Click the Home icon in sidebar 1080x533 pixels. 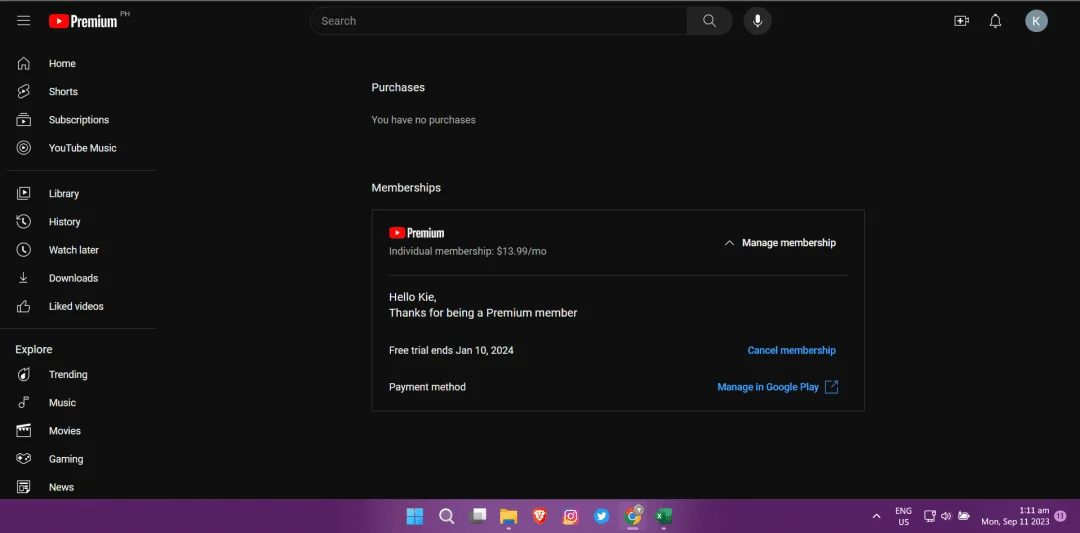coord(23,63)
